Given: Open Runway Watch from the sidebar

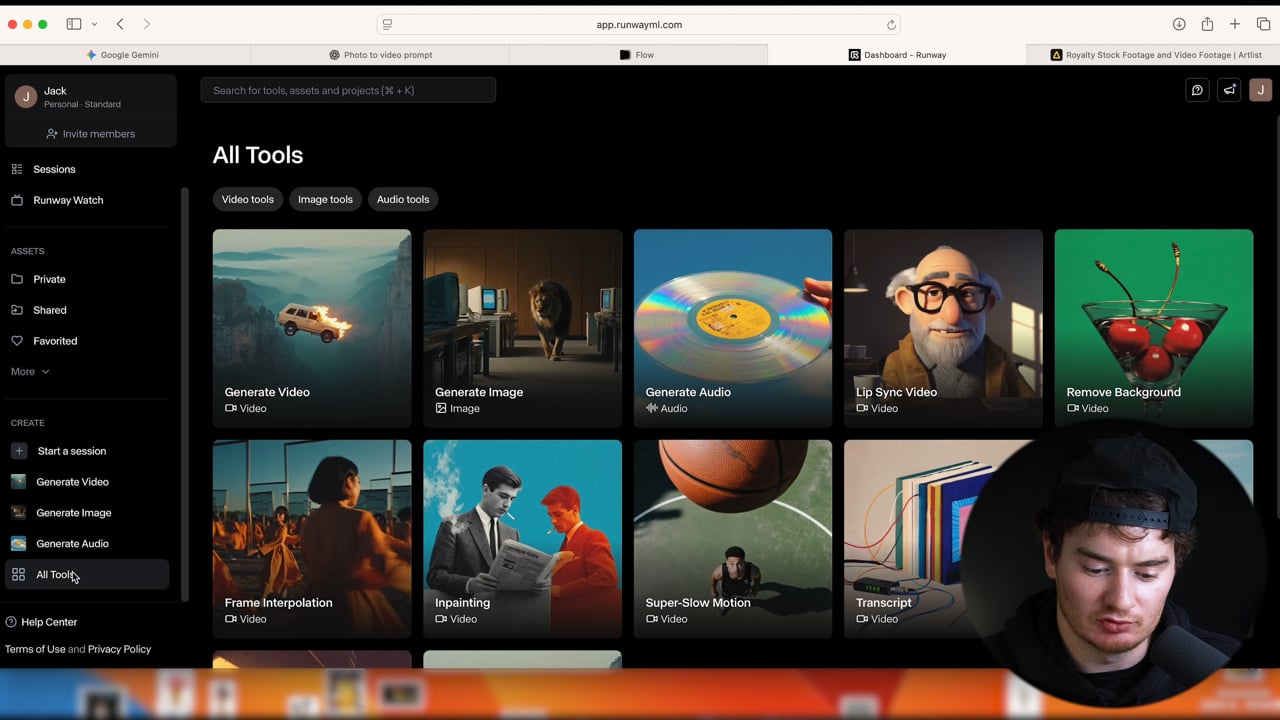Looking at the screenshot, I should tap(67, 200).
